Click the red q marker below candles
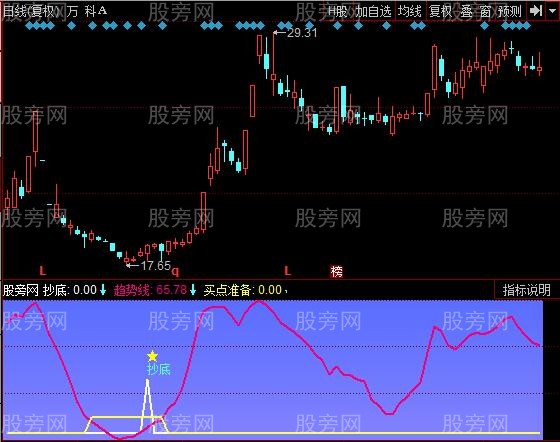The height and width of the screenshot is (442, 560). click(x=175, y=272)
